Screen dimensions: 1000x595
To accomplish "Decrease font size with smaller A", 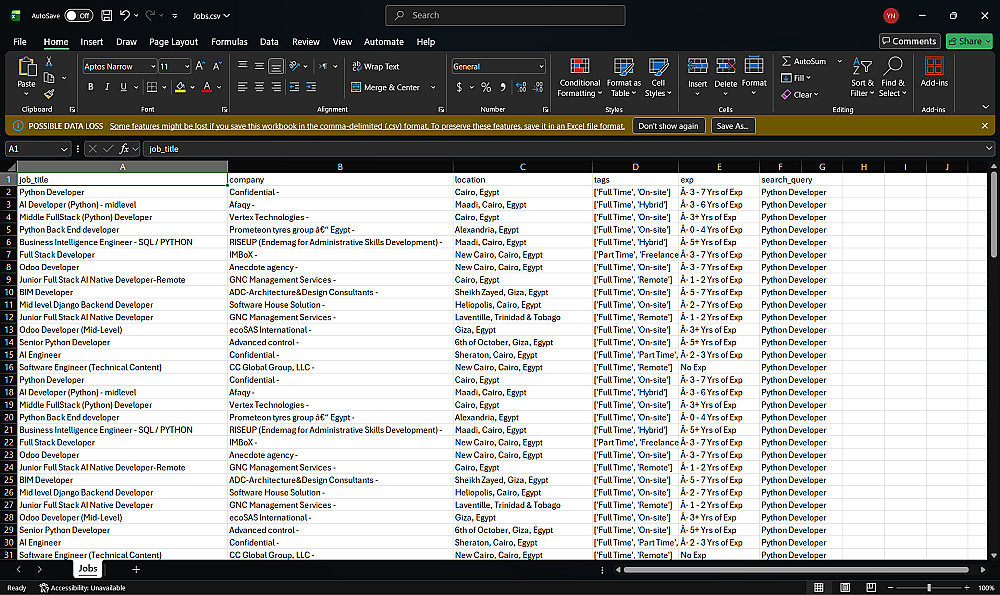I will click(x=217, y=66).
